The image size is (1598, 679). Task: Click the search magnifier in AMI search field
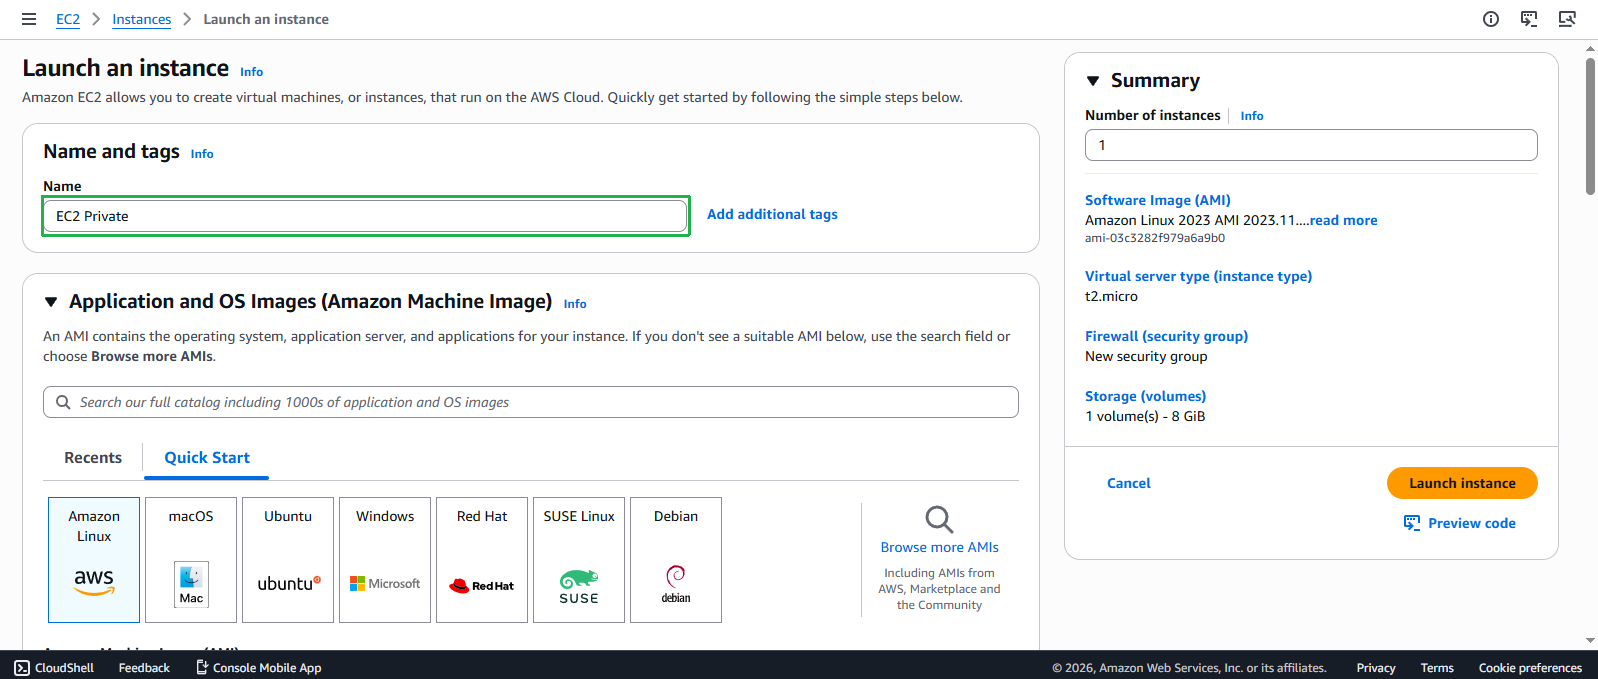[x=63, y=402]
